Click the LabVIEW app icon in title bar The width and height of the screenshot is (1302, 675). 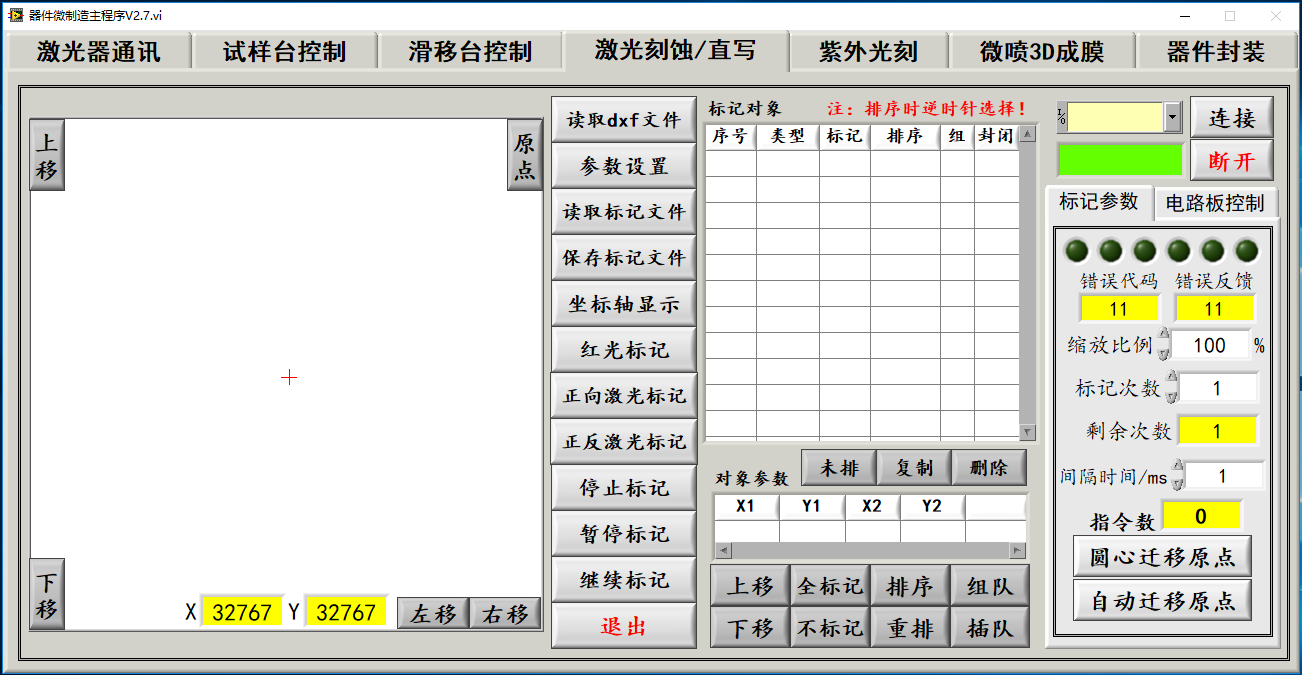[15, 15]
